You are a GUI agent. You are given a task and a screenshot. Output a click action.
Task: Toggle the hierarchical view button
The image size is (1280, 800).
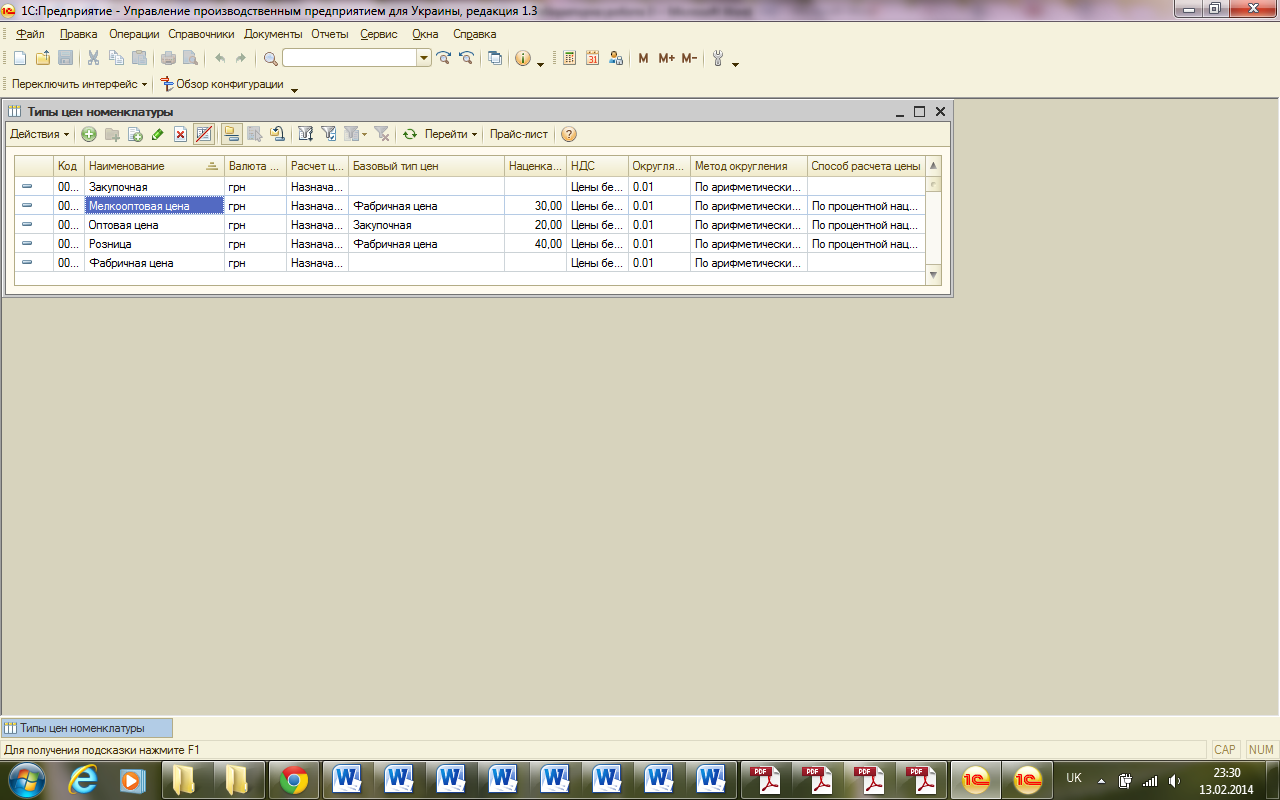click(x=232, y=134)
